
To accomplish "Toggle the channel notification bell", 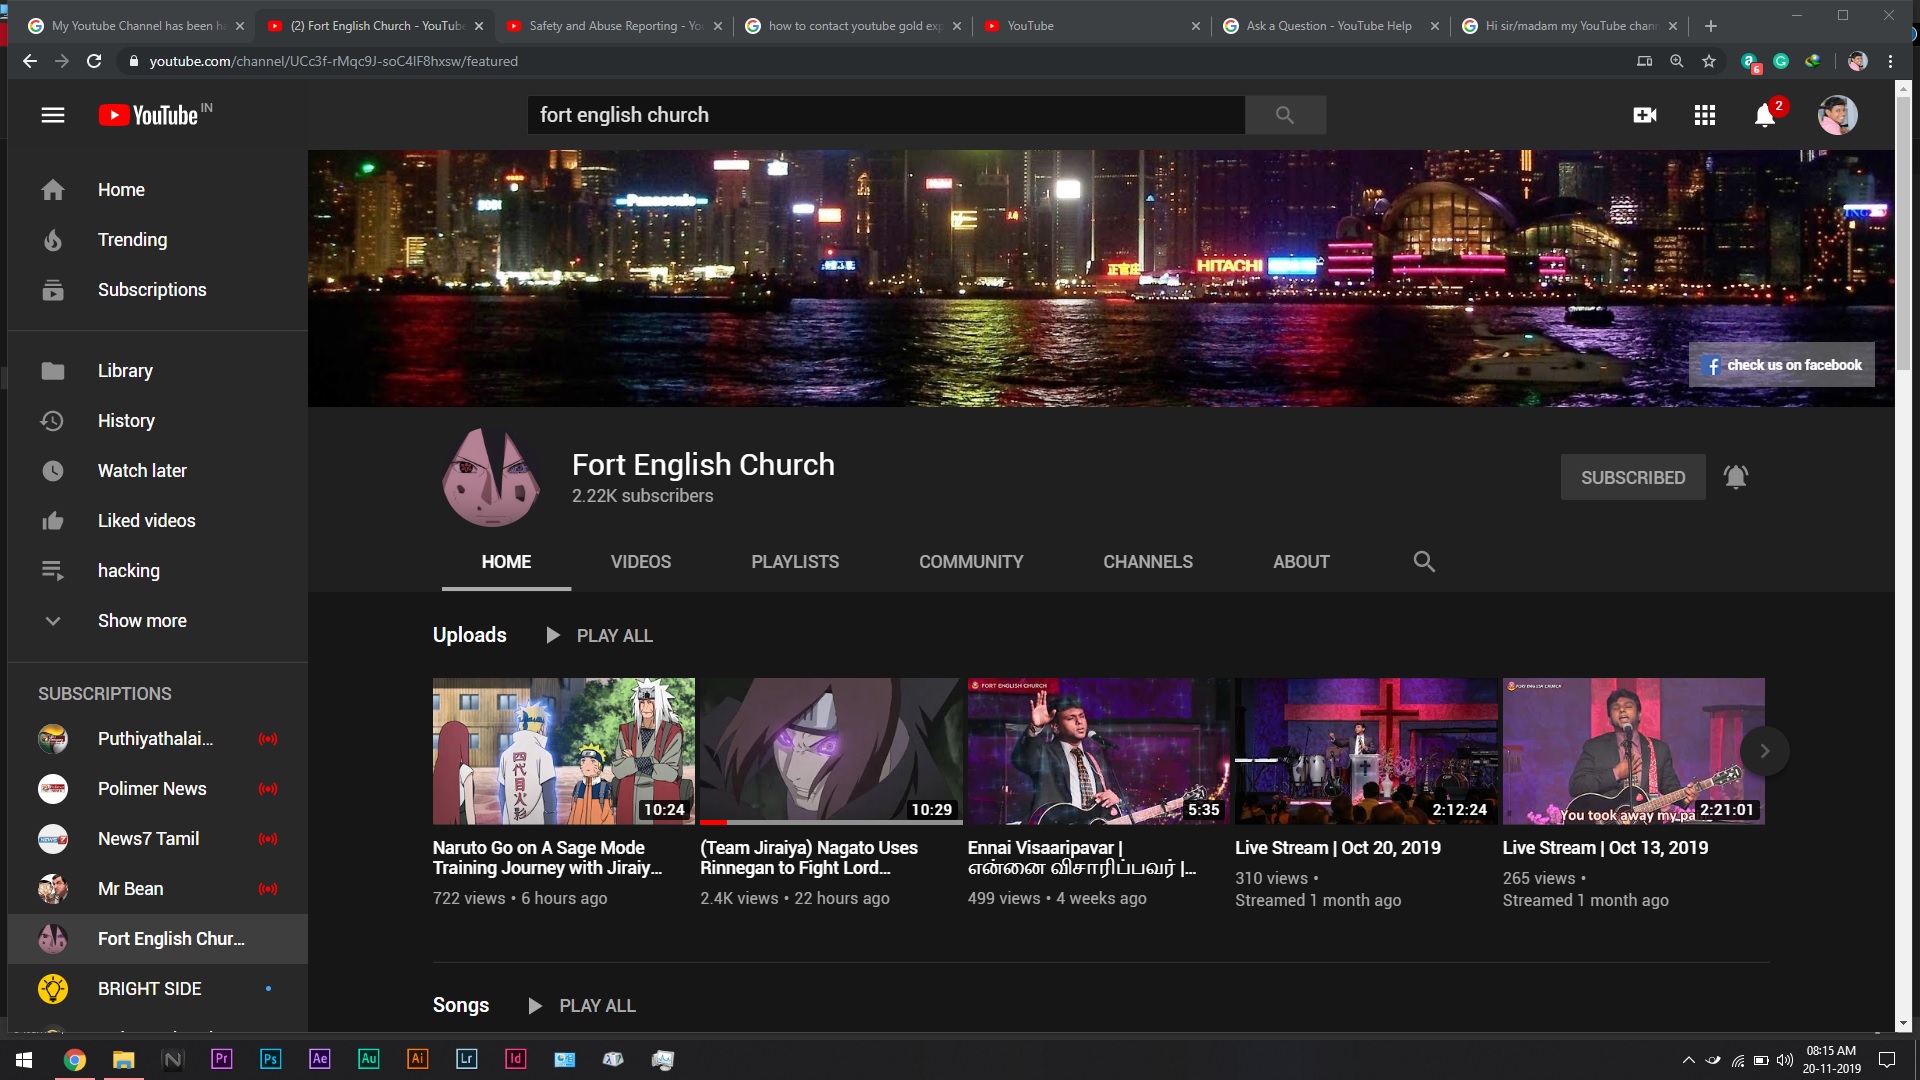I will point(1736,477).
